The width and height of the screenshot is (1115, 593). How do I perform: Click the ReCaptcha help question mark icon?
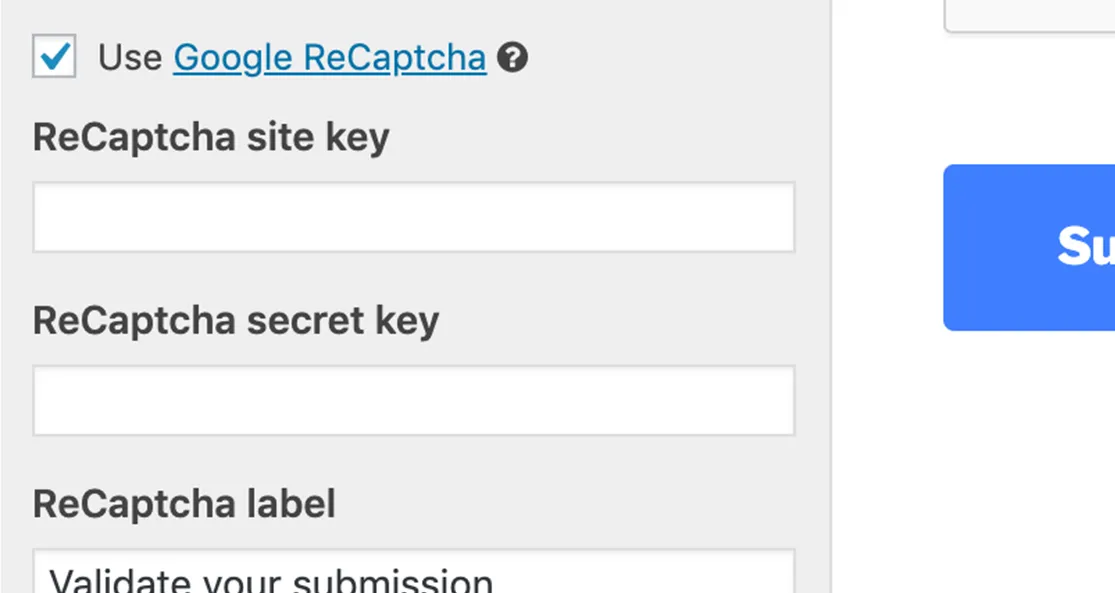(512, 58)
